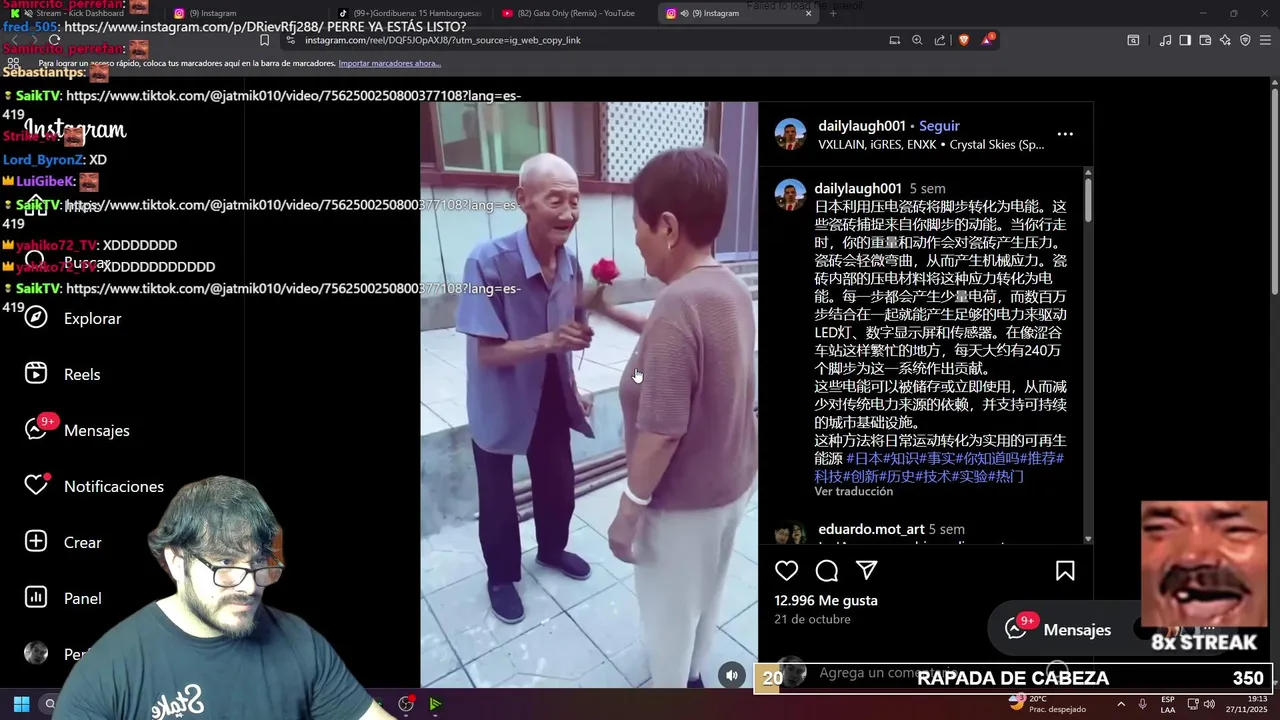Like the reel with the heart icon

[787, 571]
